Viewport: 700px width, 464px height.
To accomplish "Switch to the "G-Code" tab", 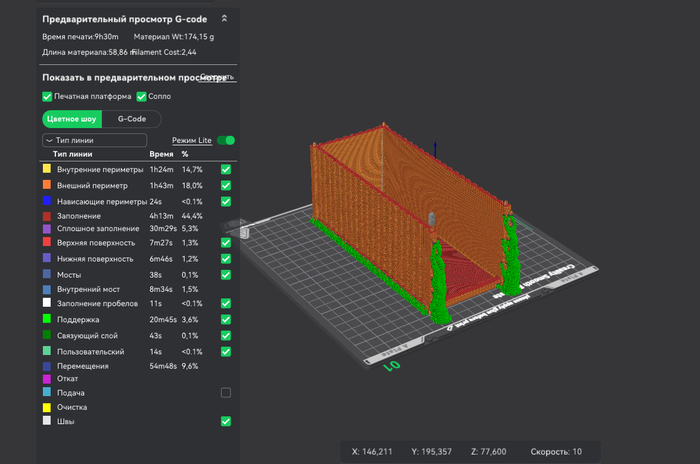I will 132,118.
